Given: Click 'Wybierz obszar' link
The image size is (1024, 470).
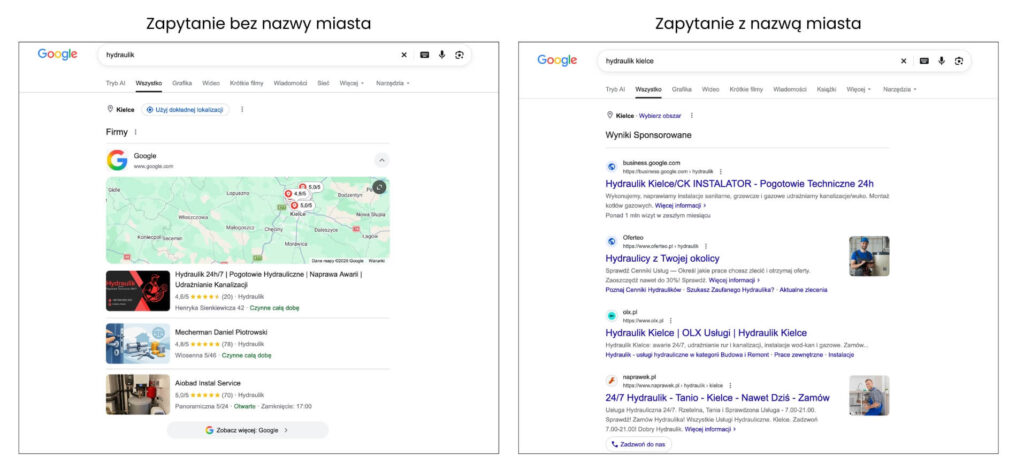Looking at the screenshot, I should [x=660, y=116].
